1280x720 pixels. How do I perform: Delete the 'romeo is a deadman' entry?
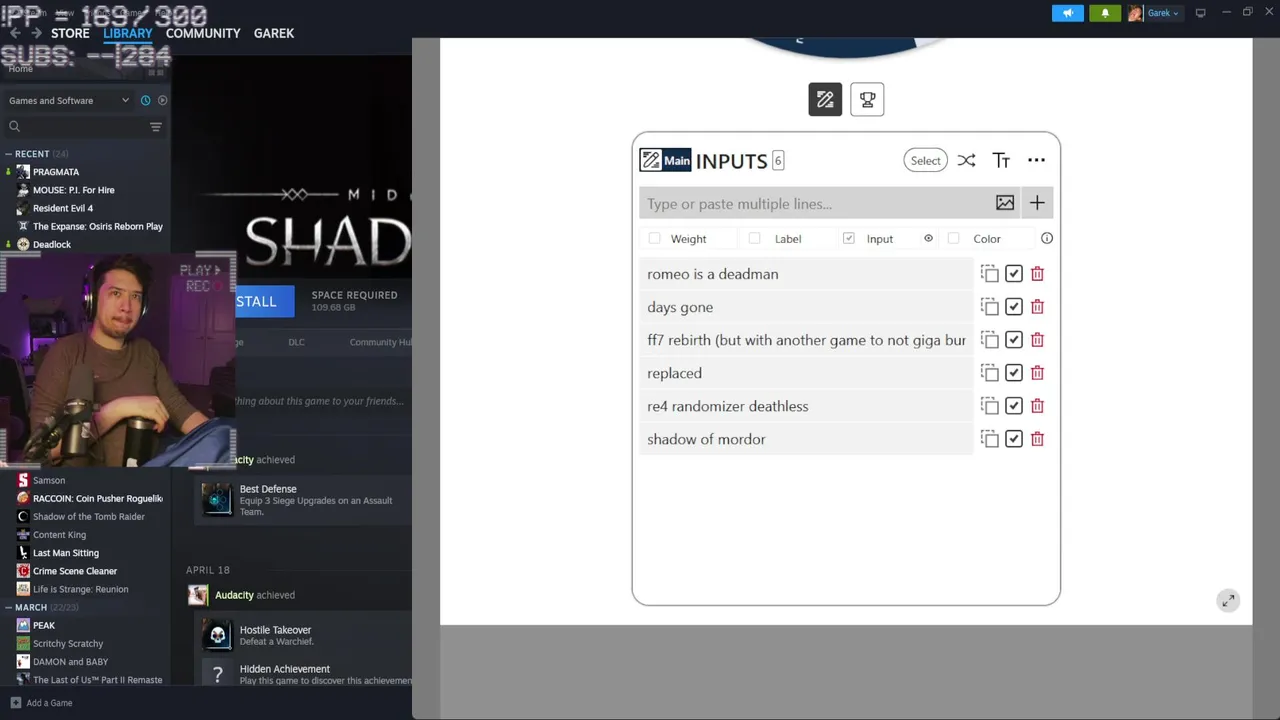click(x=1037, y=273)
